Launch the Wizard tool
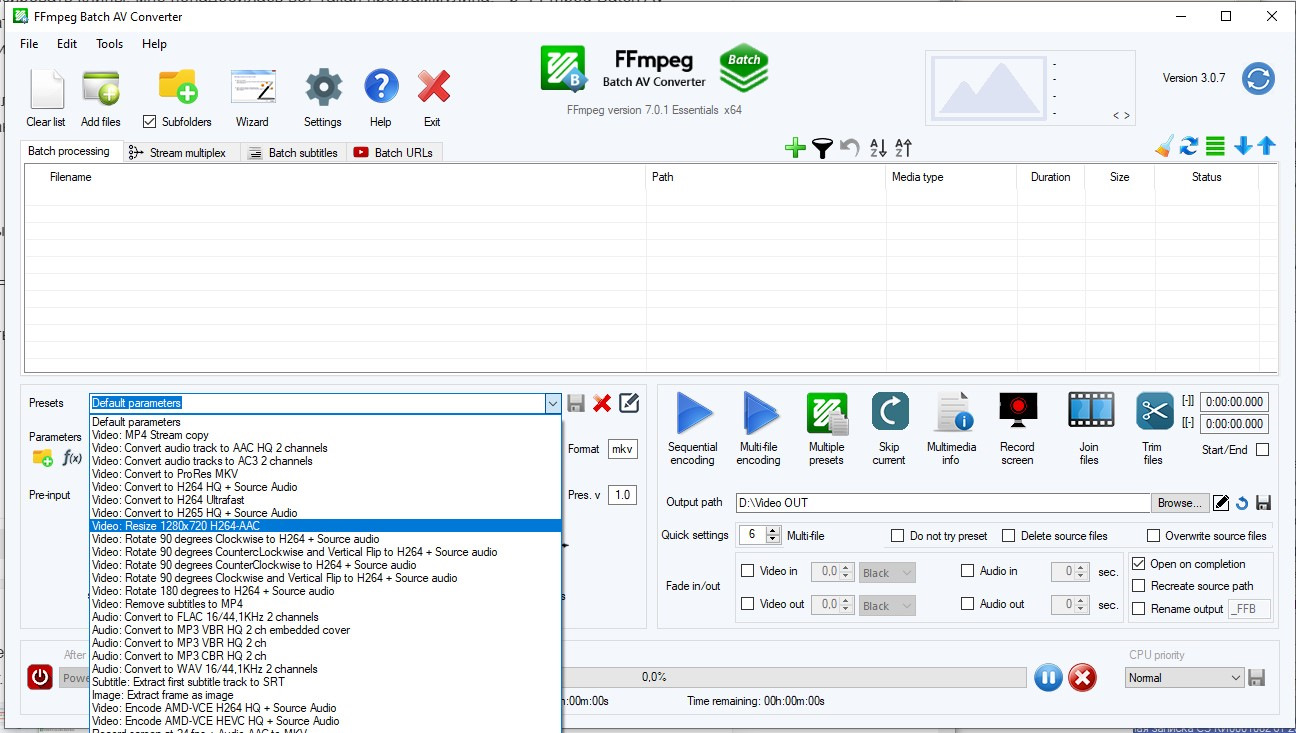1296x733 pixels. 252,89
